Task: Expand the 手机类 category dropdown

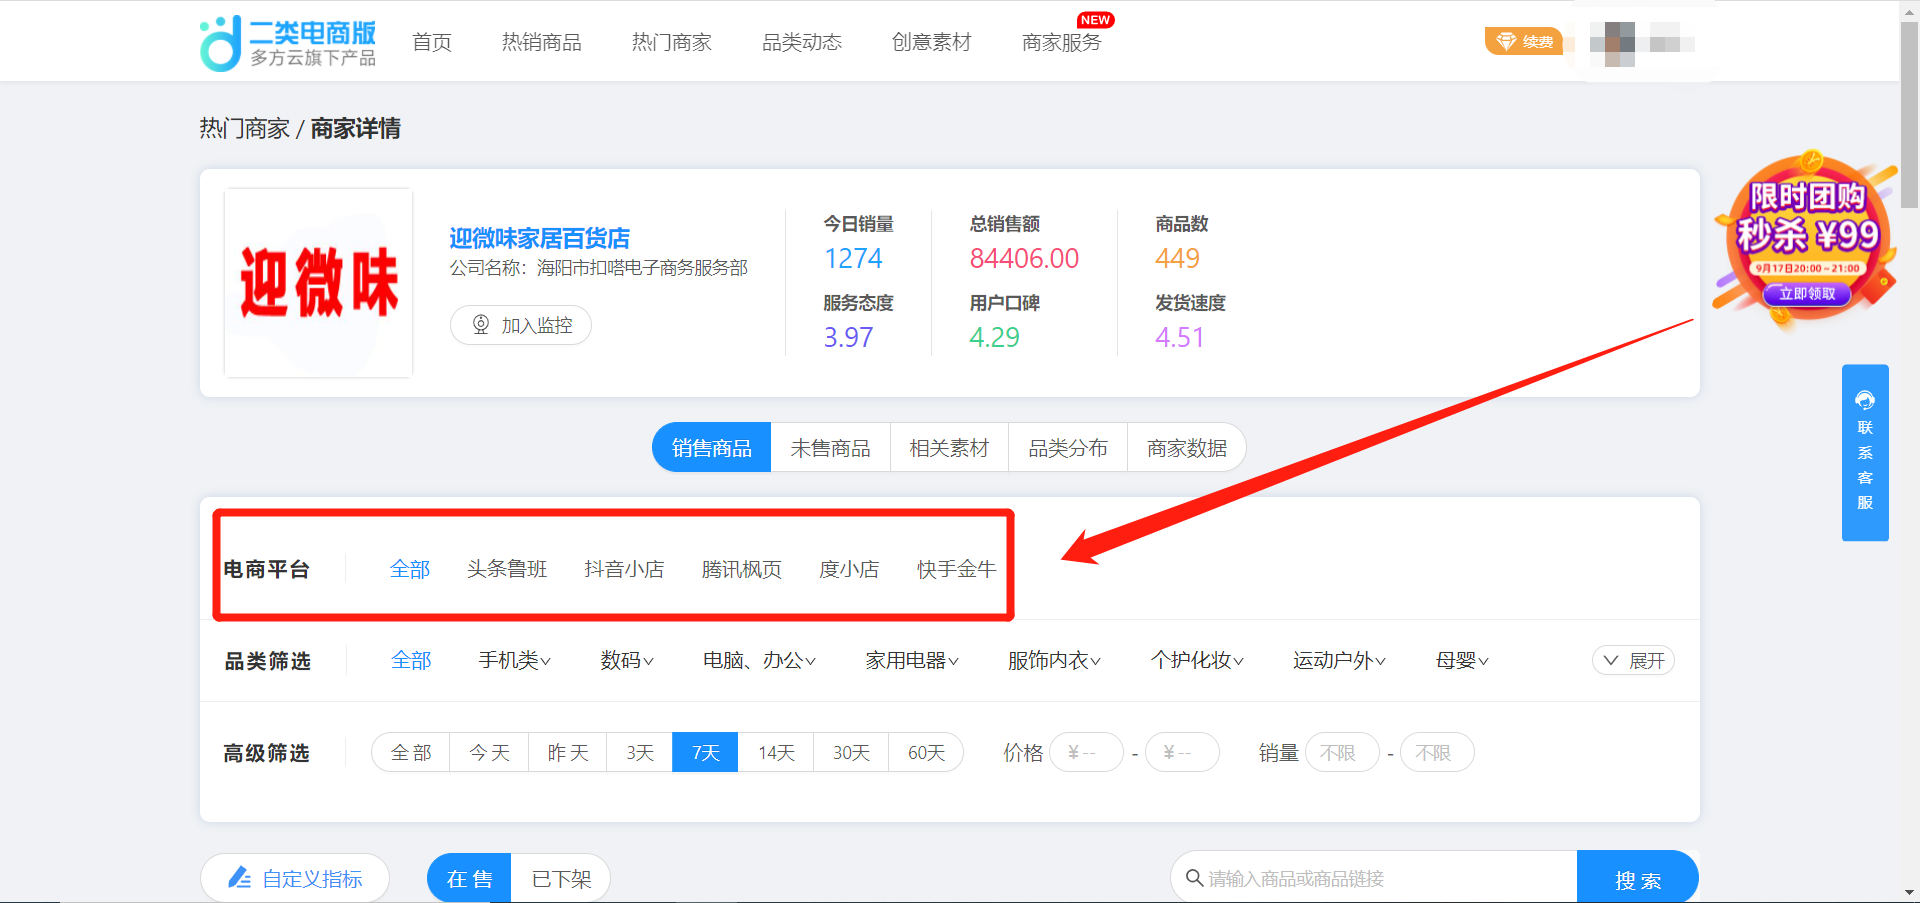Action: coord(514,660)
